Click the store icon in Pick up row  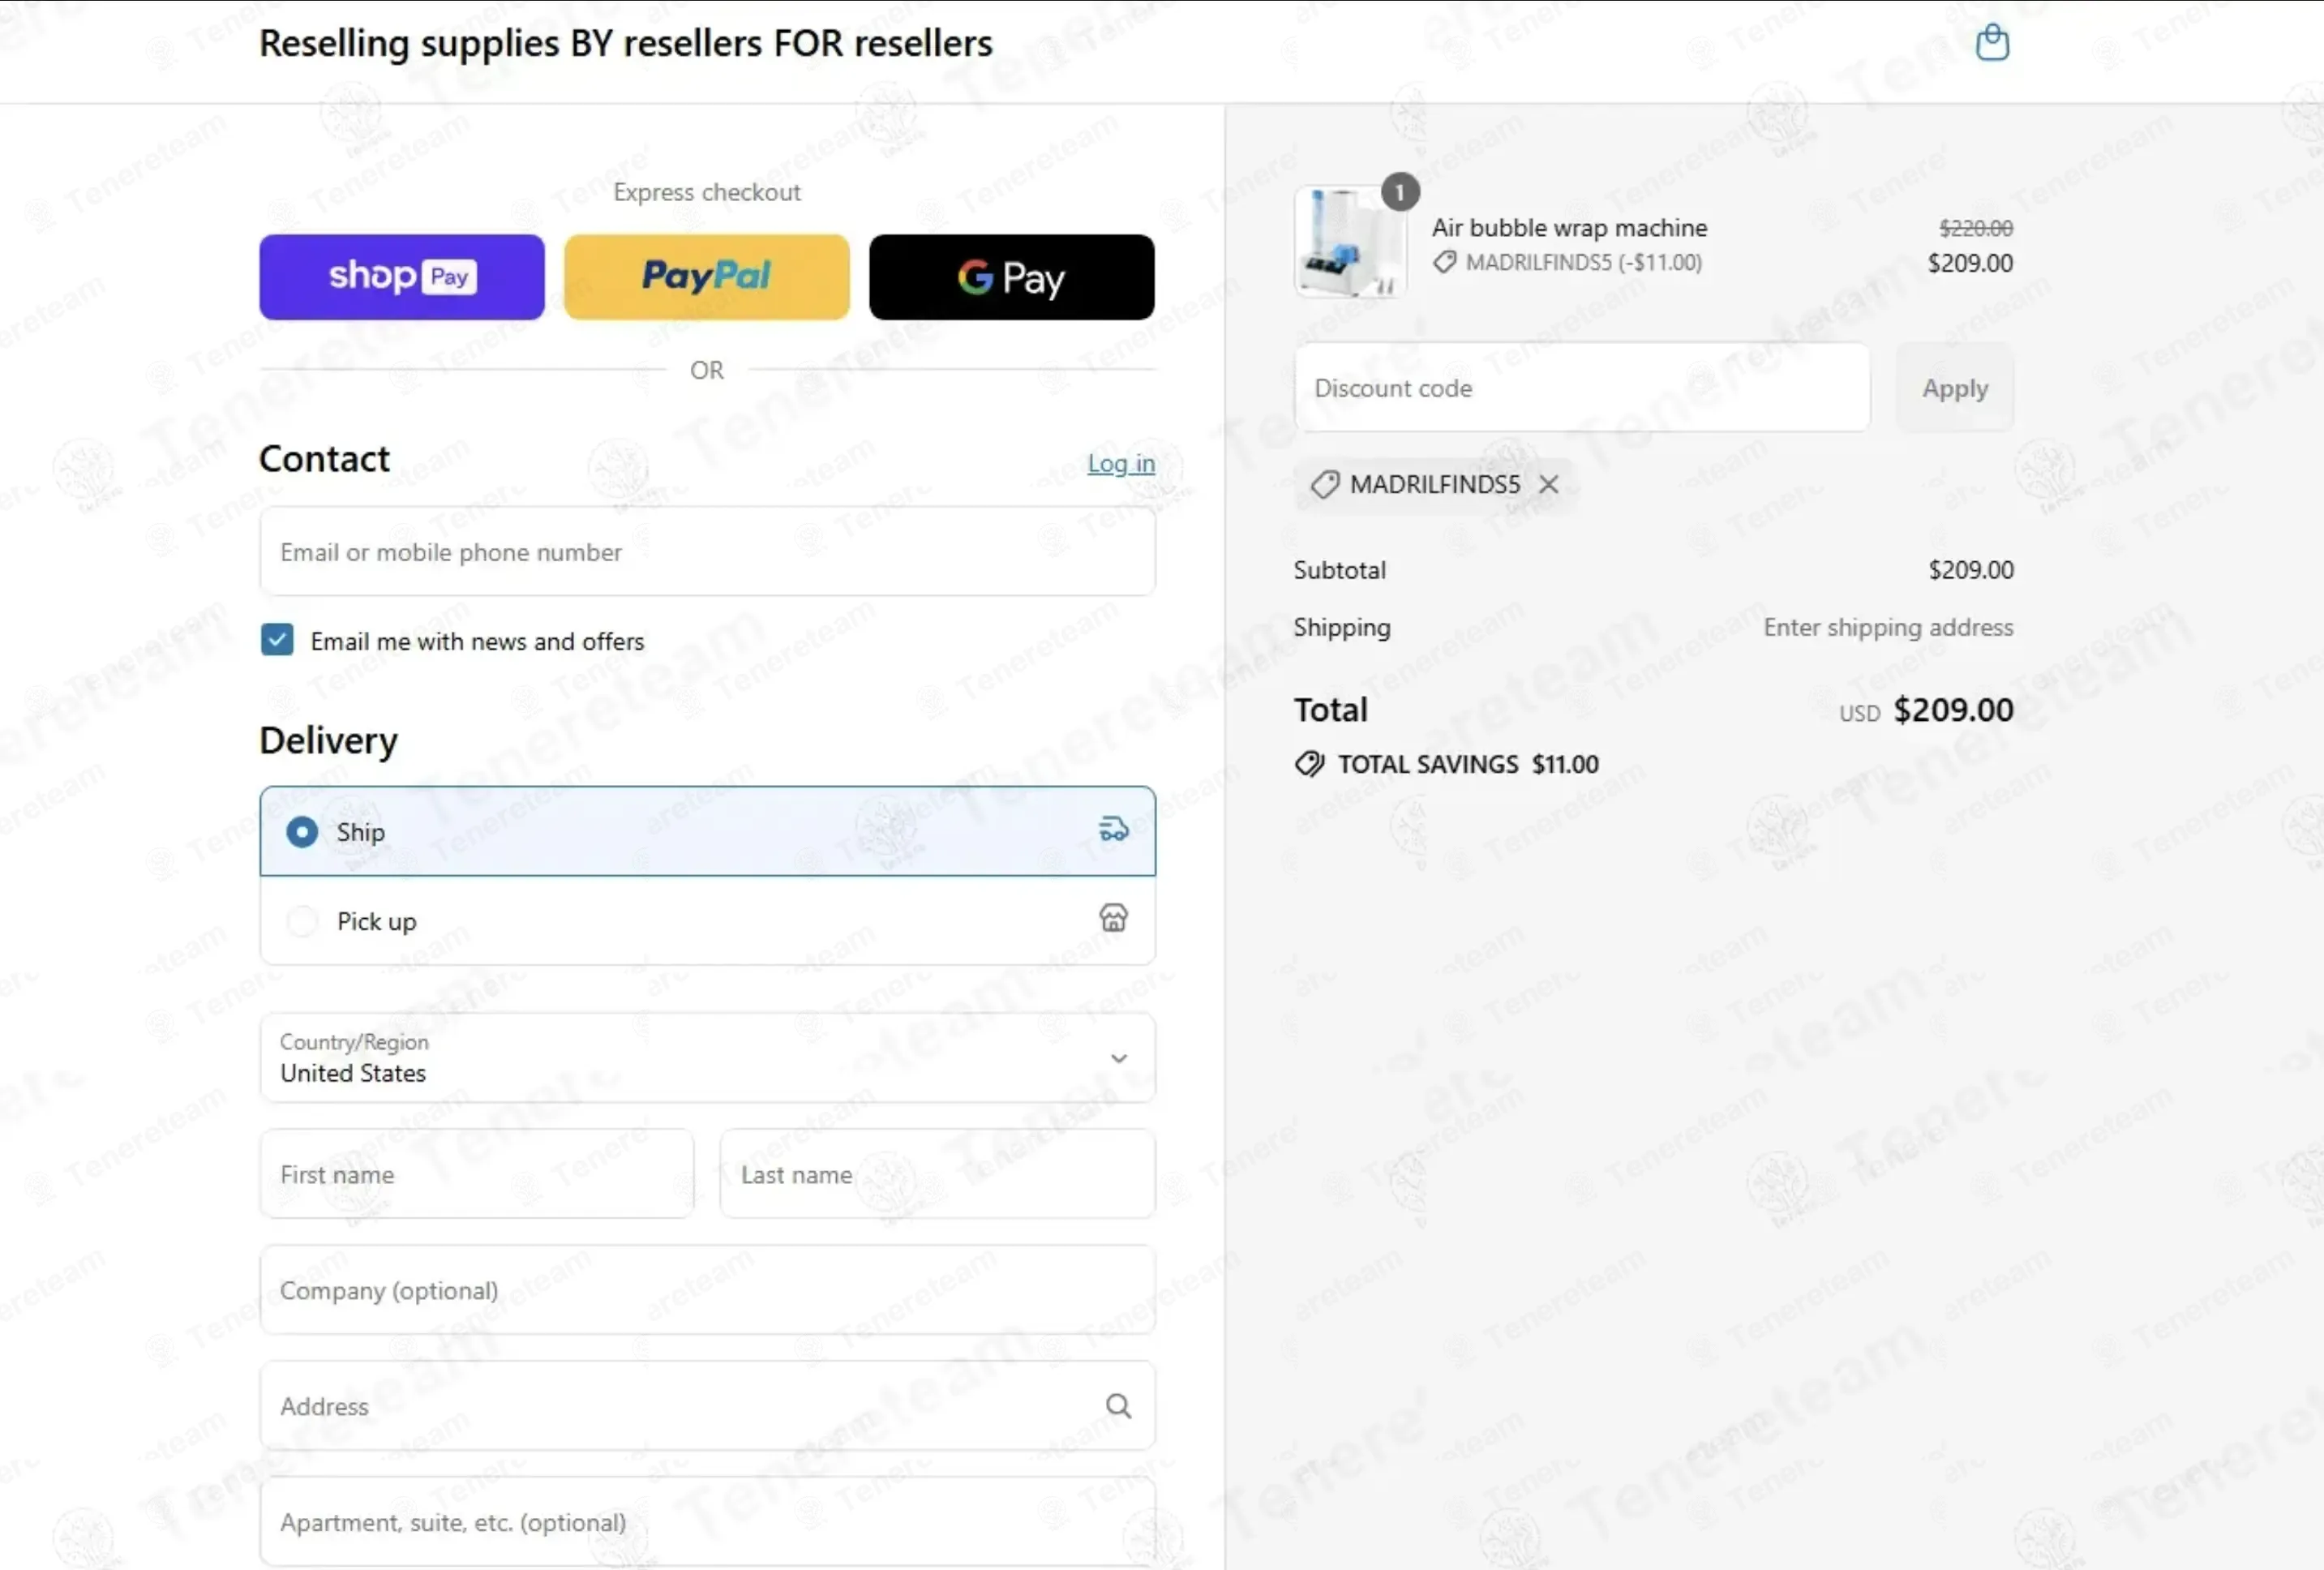point(1113,918)
